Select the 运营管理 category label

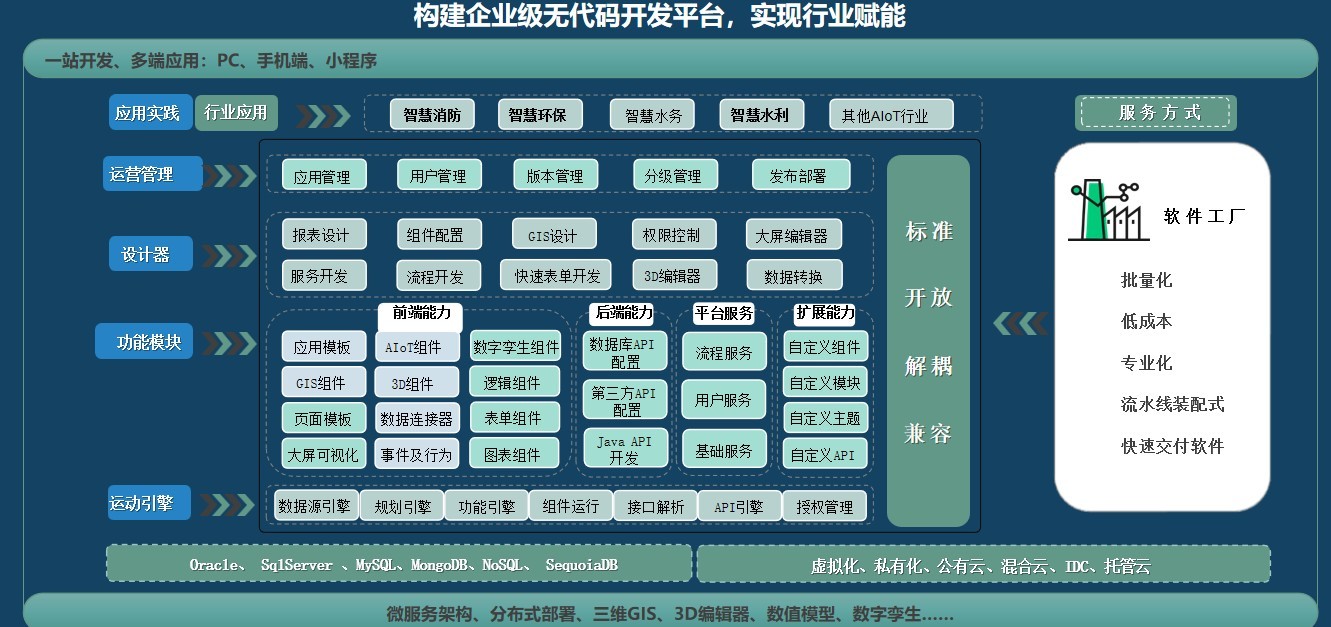(153, 174)
